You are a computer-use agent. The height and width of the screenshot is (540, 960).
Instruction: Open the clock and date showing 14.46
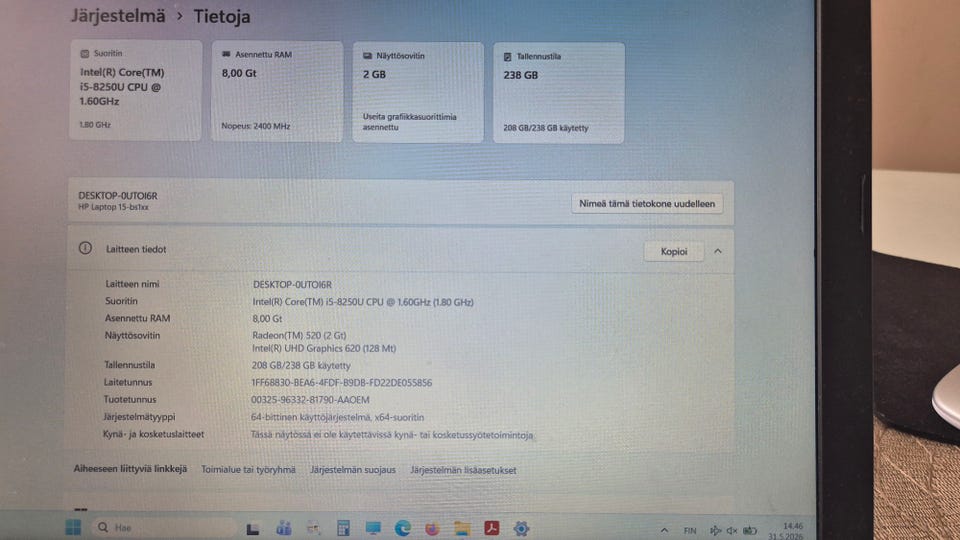point(786,531)
